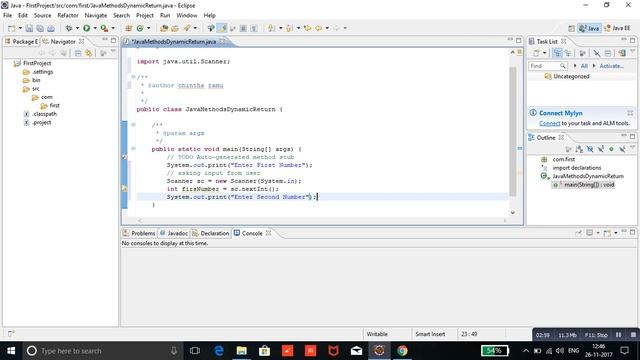Open New Java Class dropdown arrow
The height and width of the screenshot is (360, 640).
tap(148, 28)
